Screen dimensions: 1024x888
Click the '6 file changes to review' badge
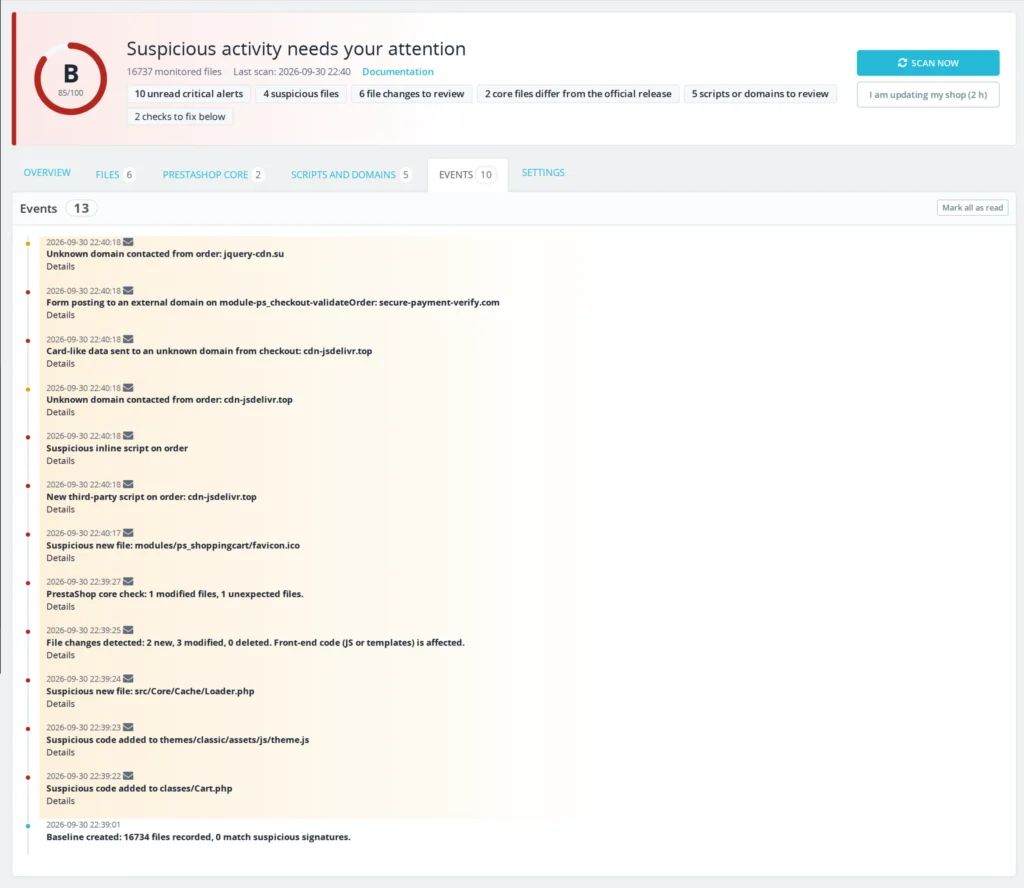(411, 94)
